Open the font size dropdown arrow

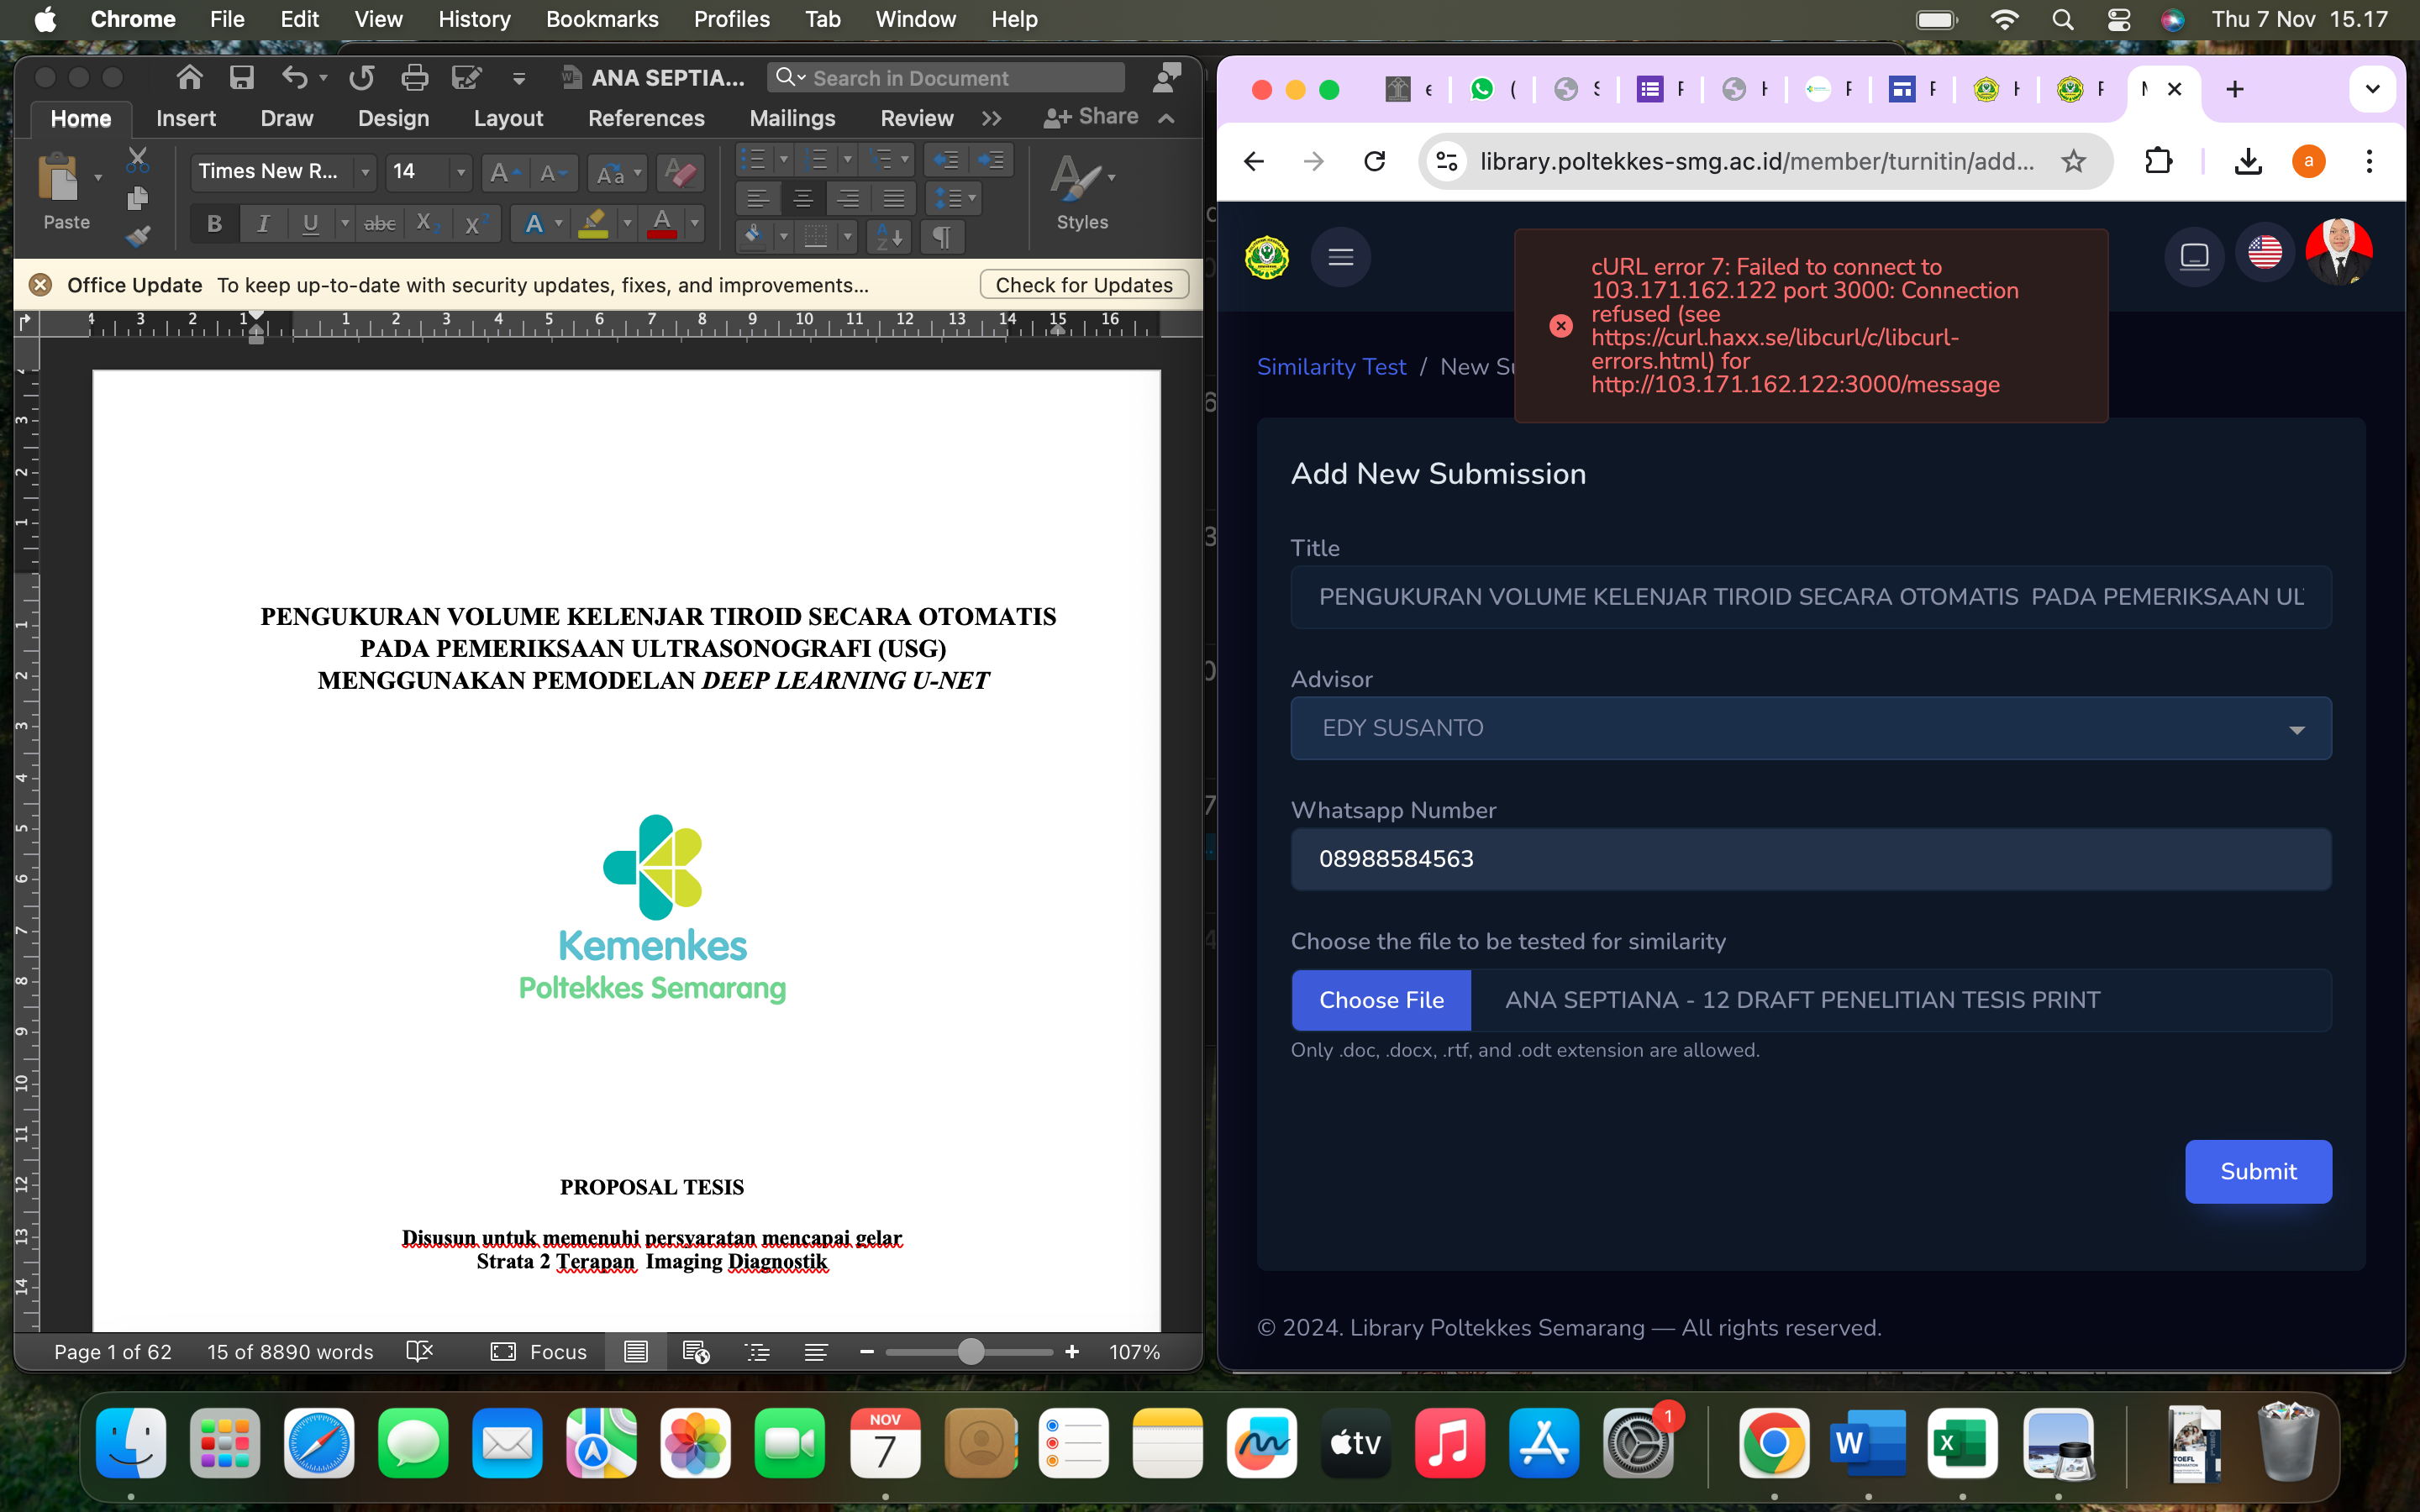tap(460, 172)
